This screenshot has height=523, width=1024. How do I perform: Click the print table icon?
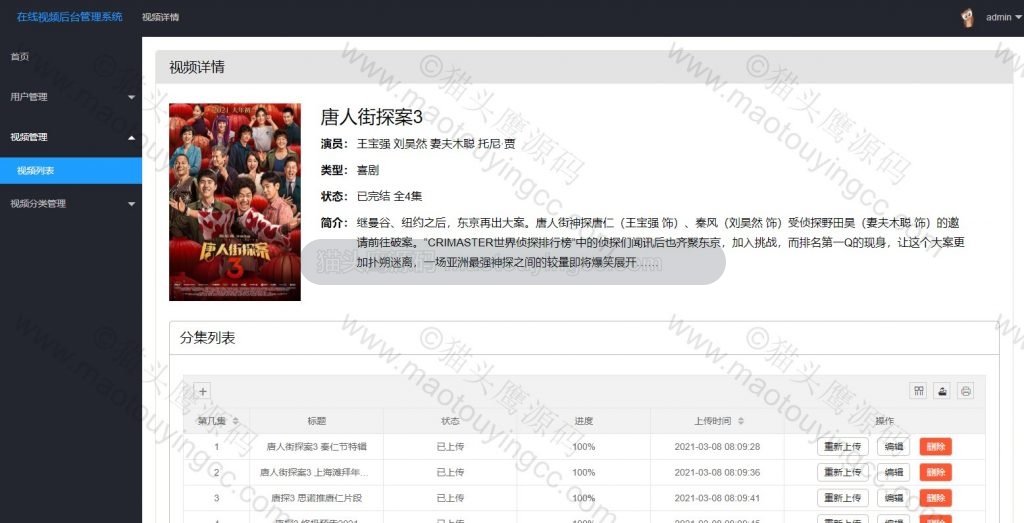coord(966,390)
